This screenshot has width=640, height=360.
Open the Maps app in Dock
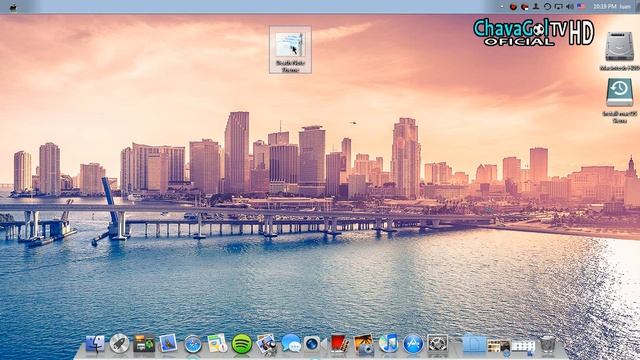point(217,344)
